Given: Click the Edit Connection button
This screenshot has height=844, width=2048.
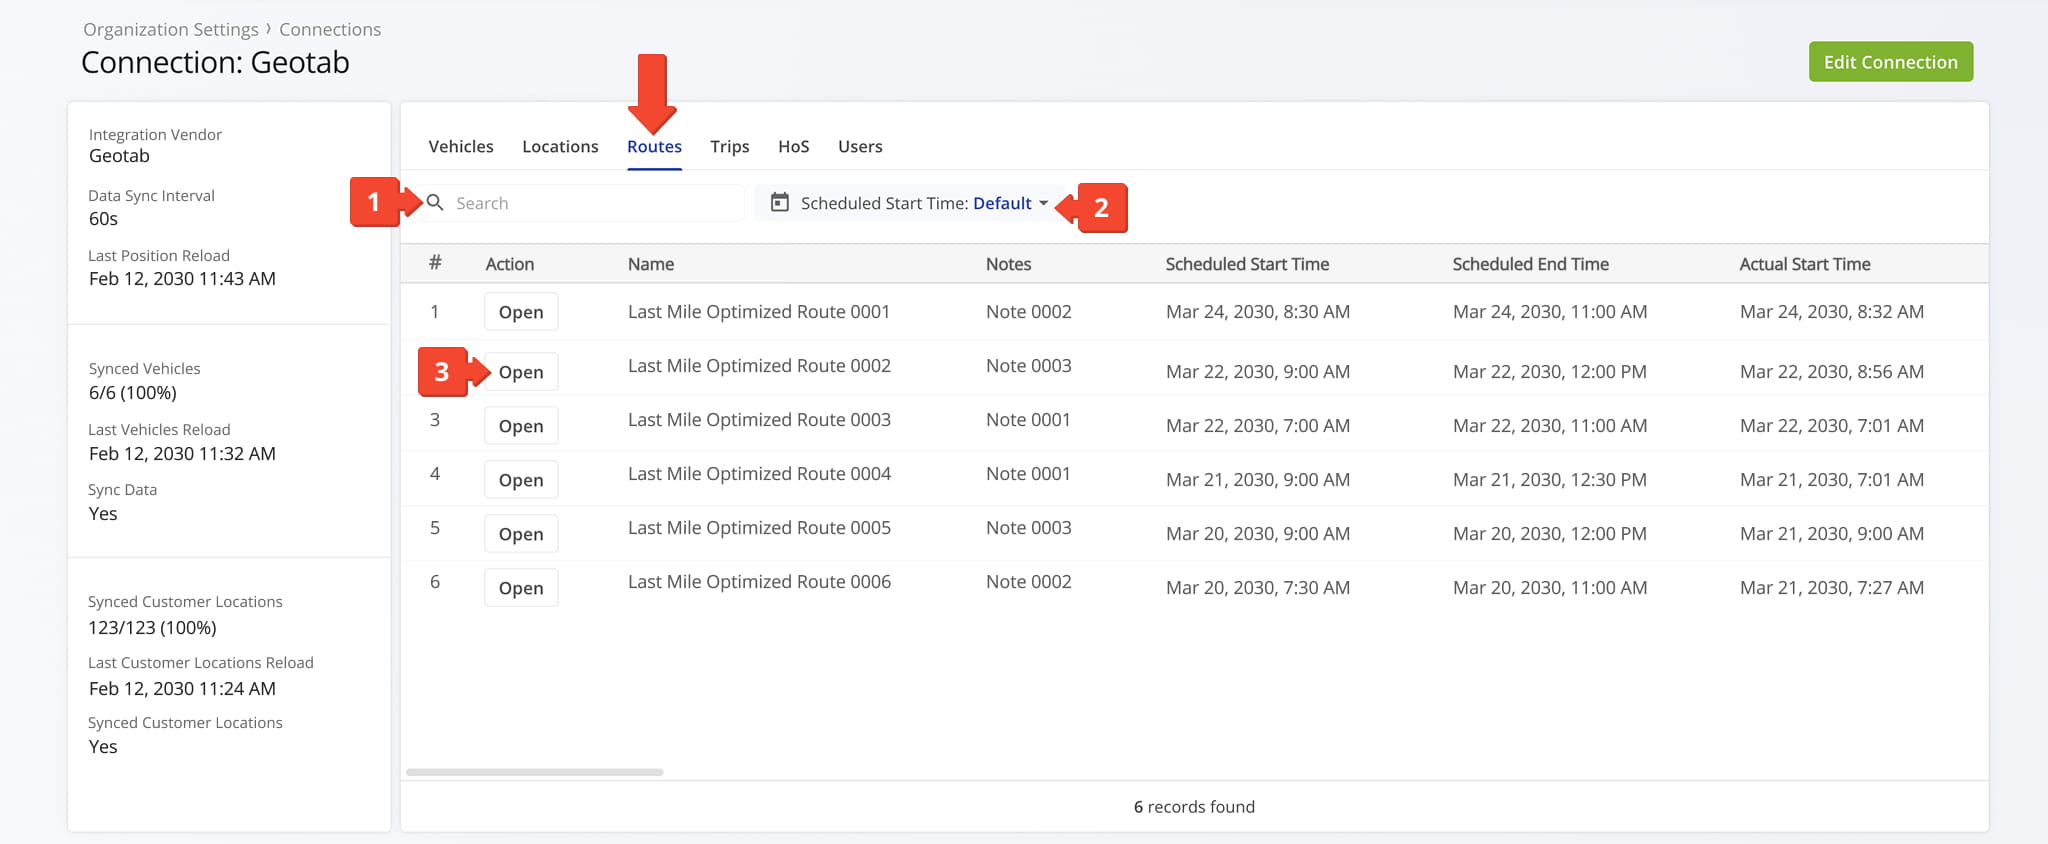Looking at the screenshot, I should [x=1890, y=62].
